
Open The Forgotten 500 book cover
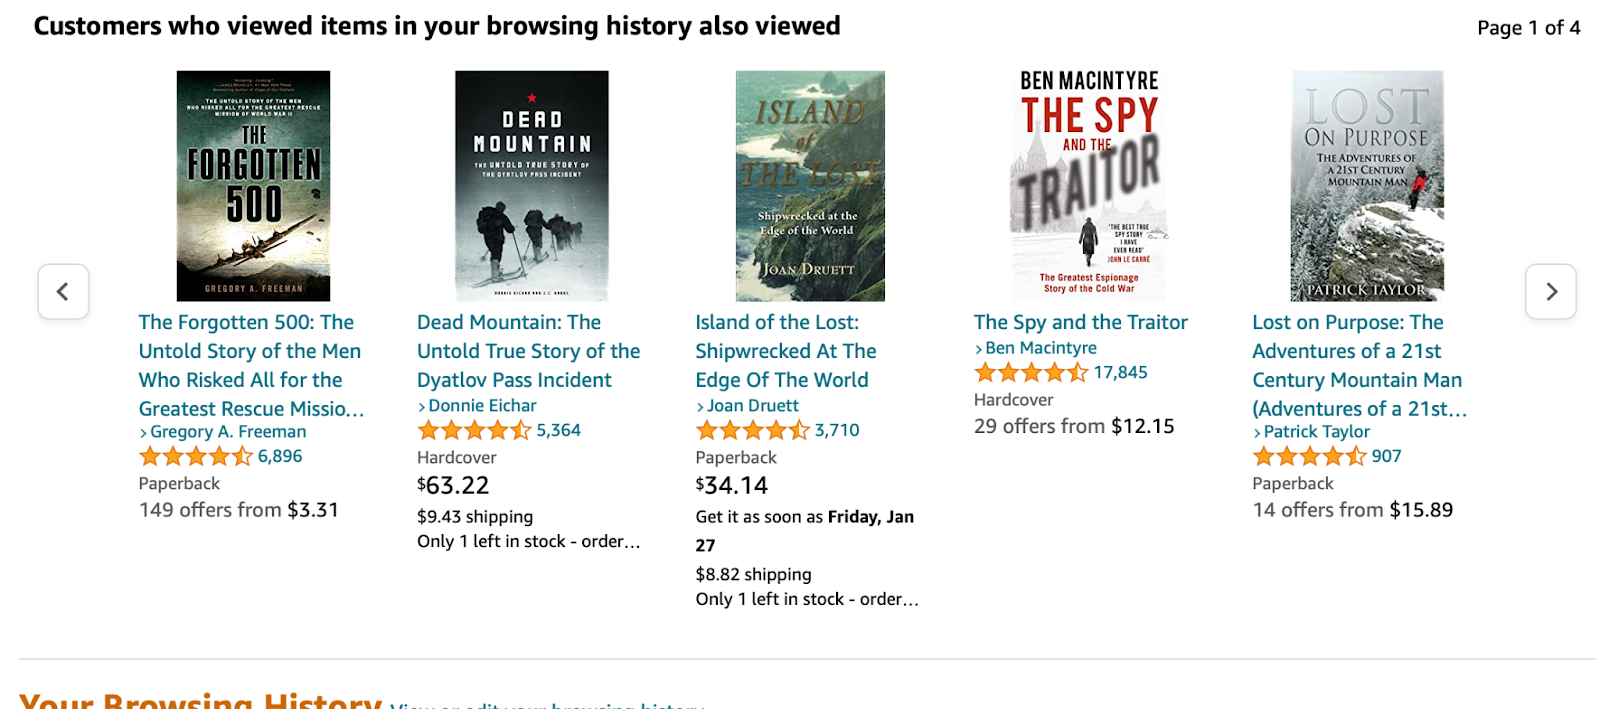253,186
